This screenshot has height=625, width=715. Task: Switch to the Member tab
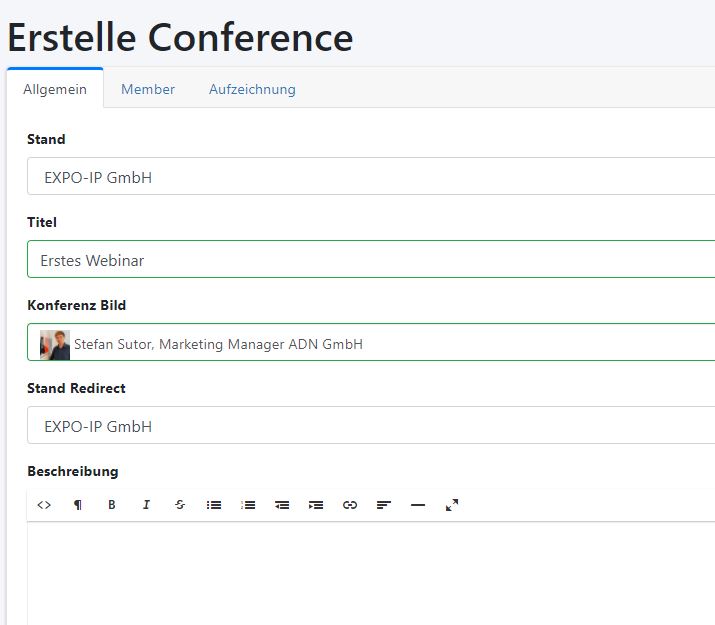coord(148,89)
